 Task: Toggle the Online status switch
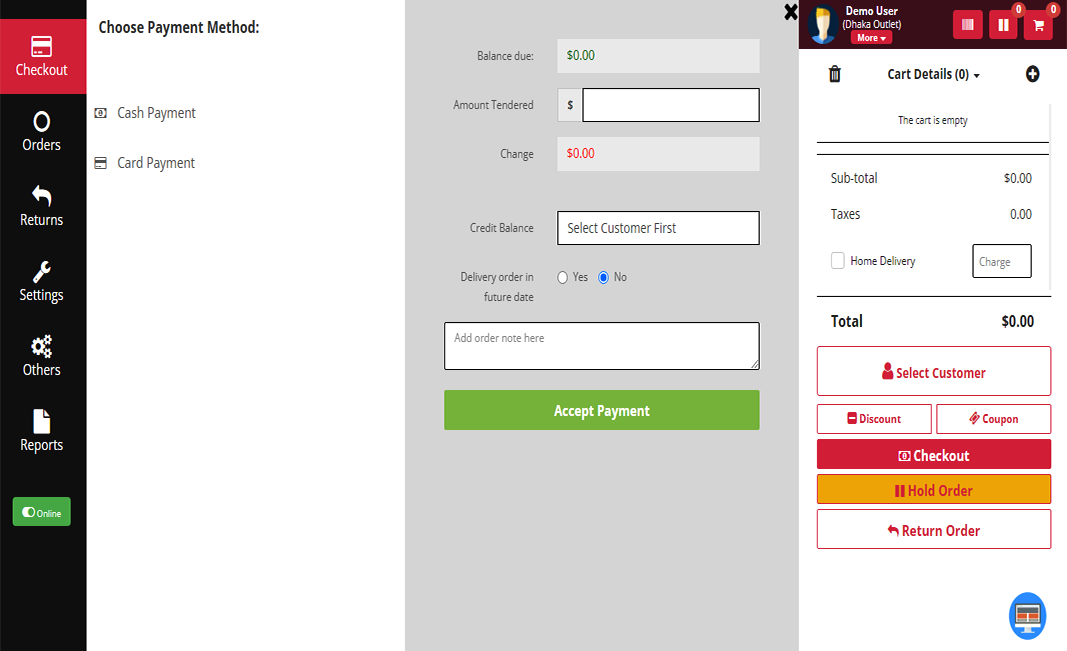tap(41, 512)
